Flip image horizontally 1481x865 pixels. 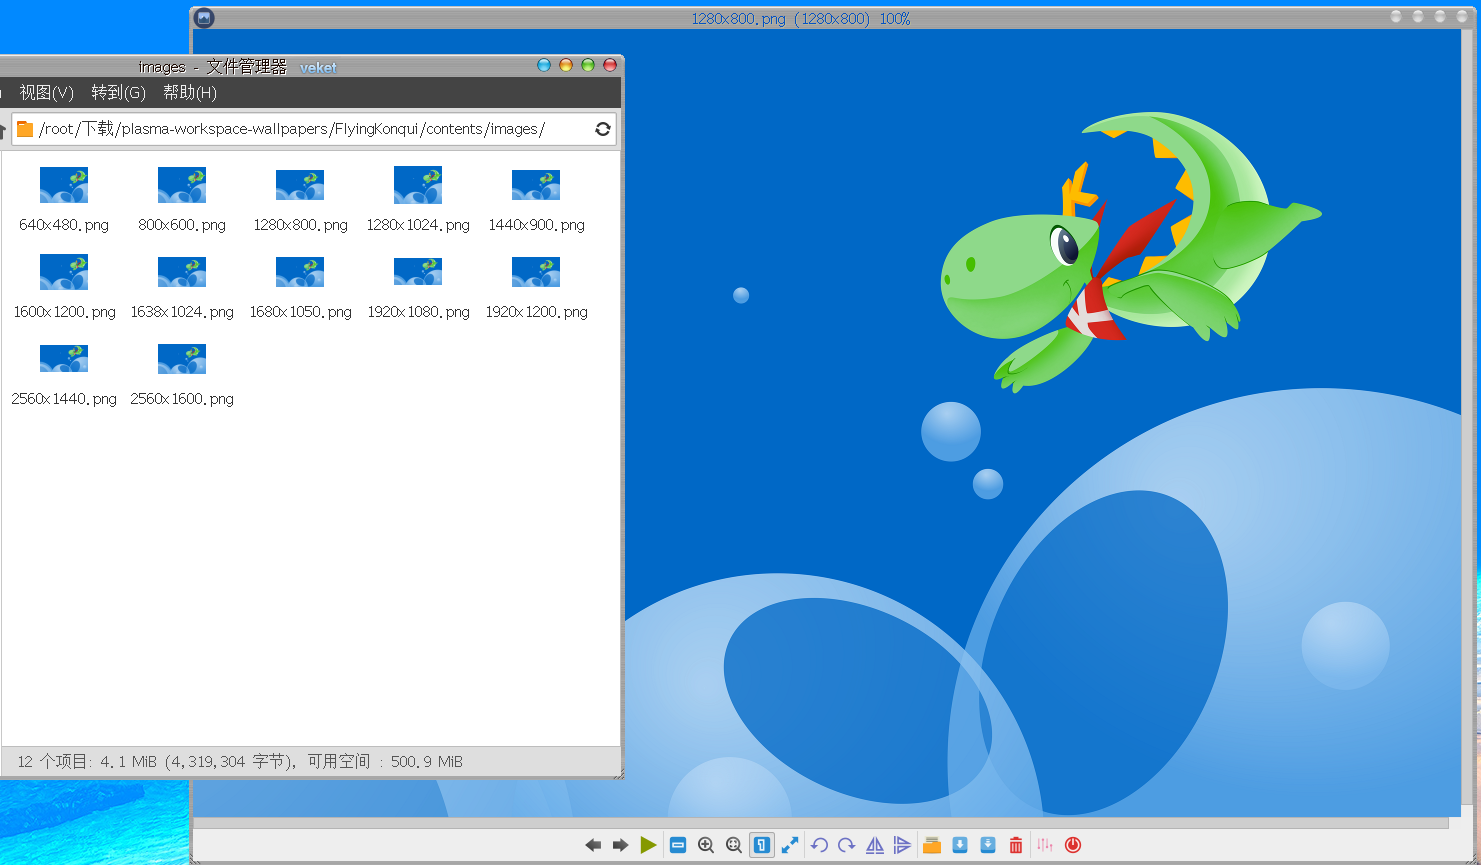pos(875,845)
